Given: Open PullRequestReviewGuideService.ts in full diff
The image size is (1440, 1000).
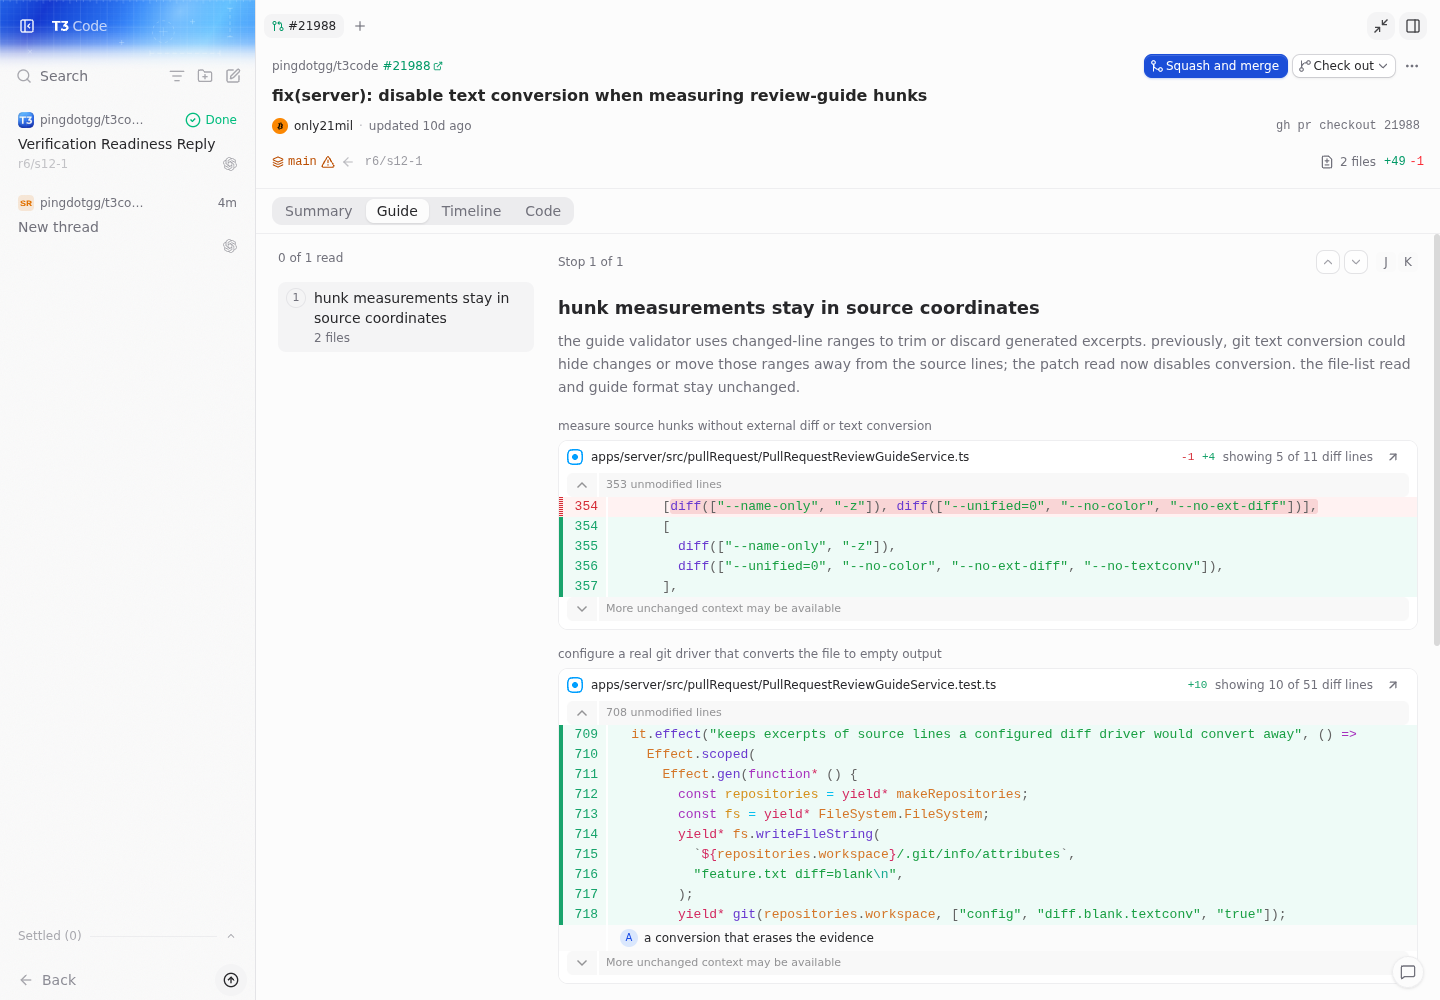Looking at the screenshot, I should click(x=1393, y=457).
